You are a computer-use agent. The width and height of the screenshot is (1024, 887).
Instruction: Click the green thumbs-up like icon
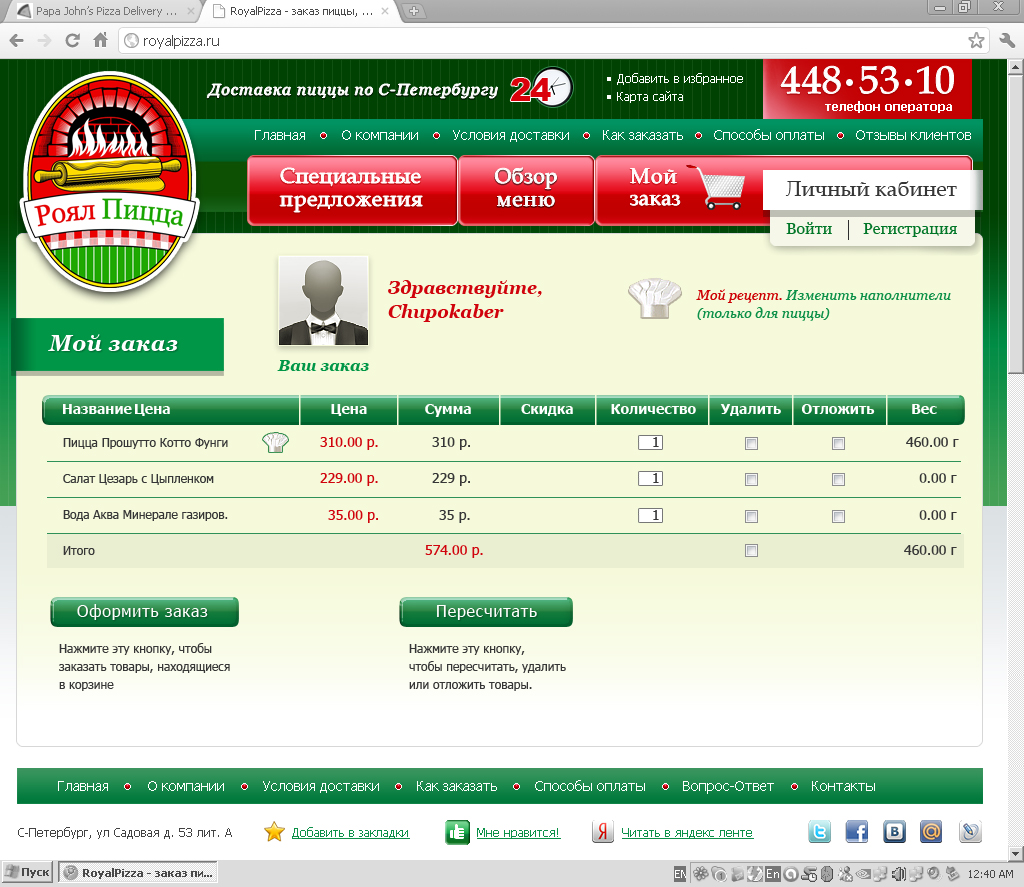(x=457, y=832)
